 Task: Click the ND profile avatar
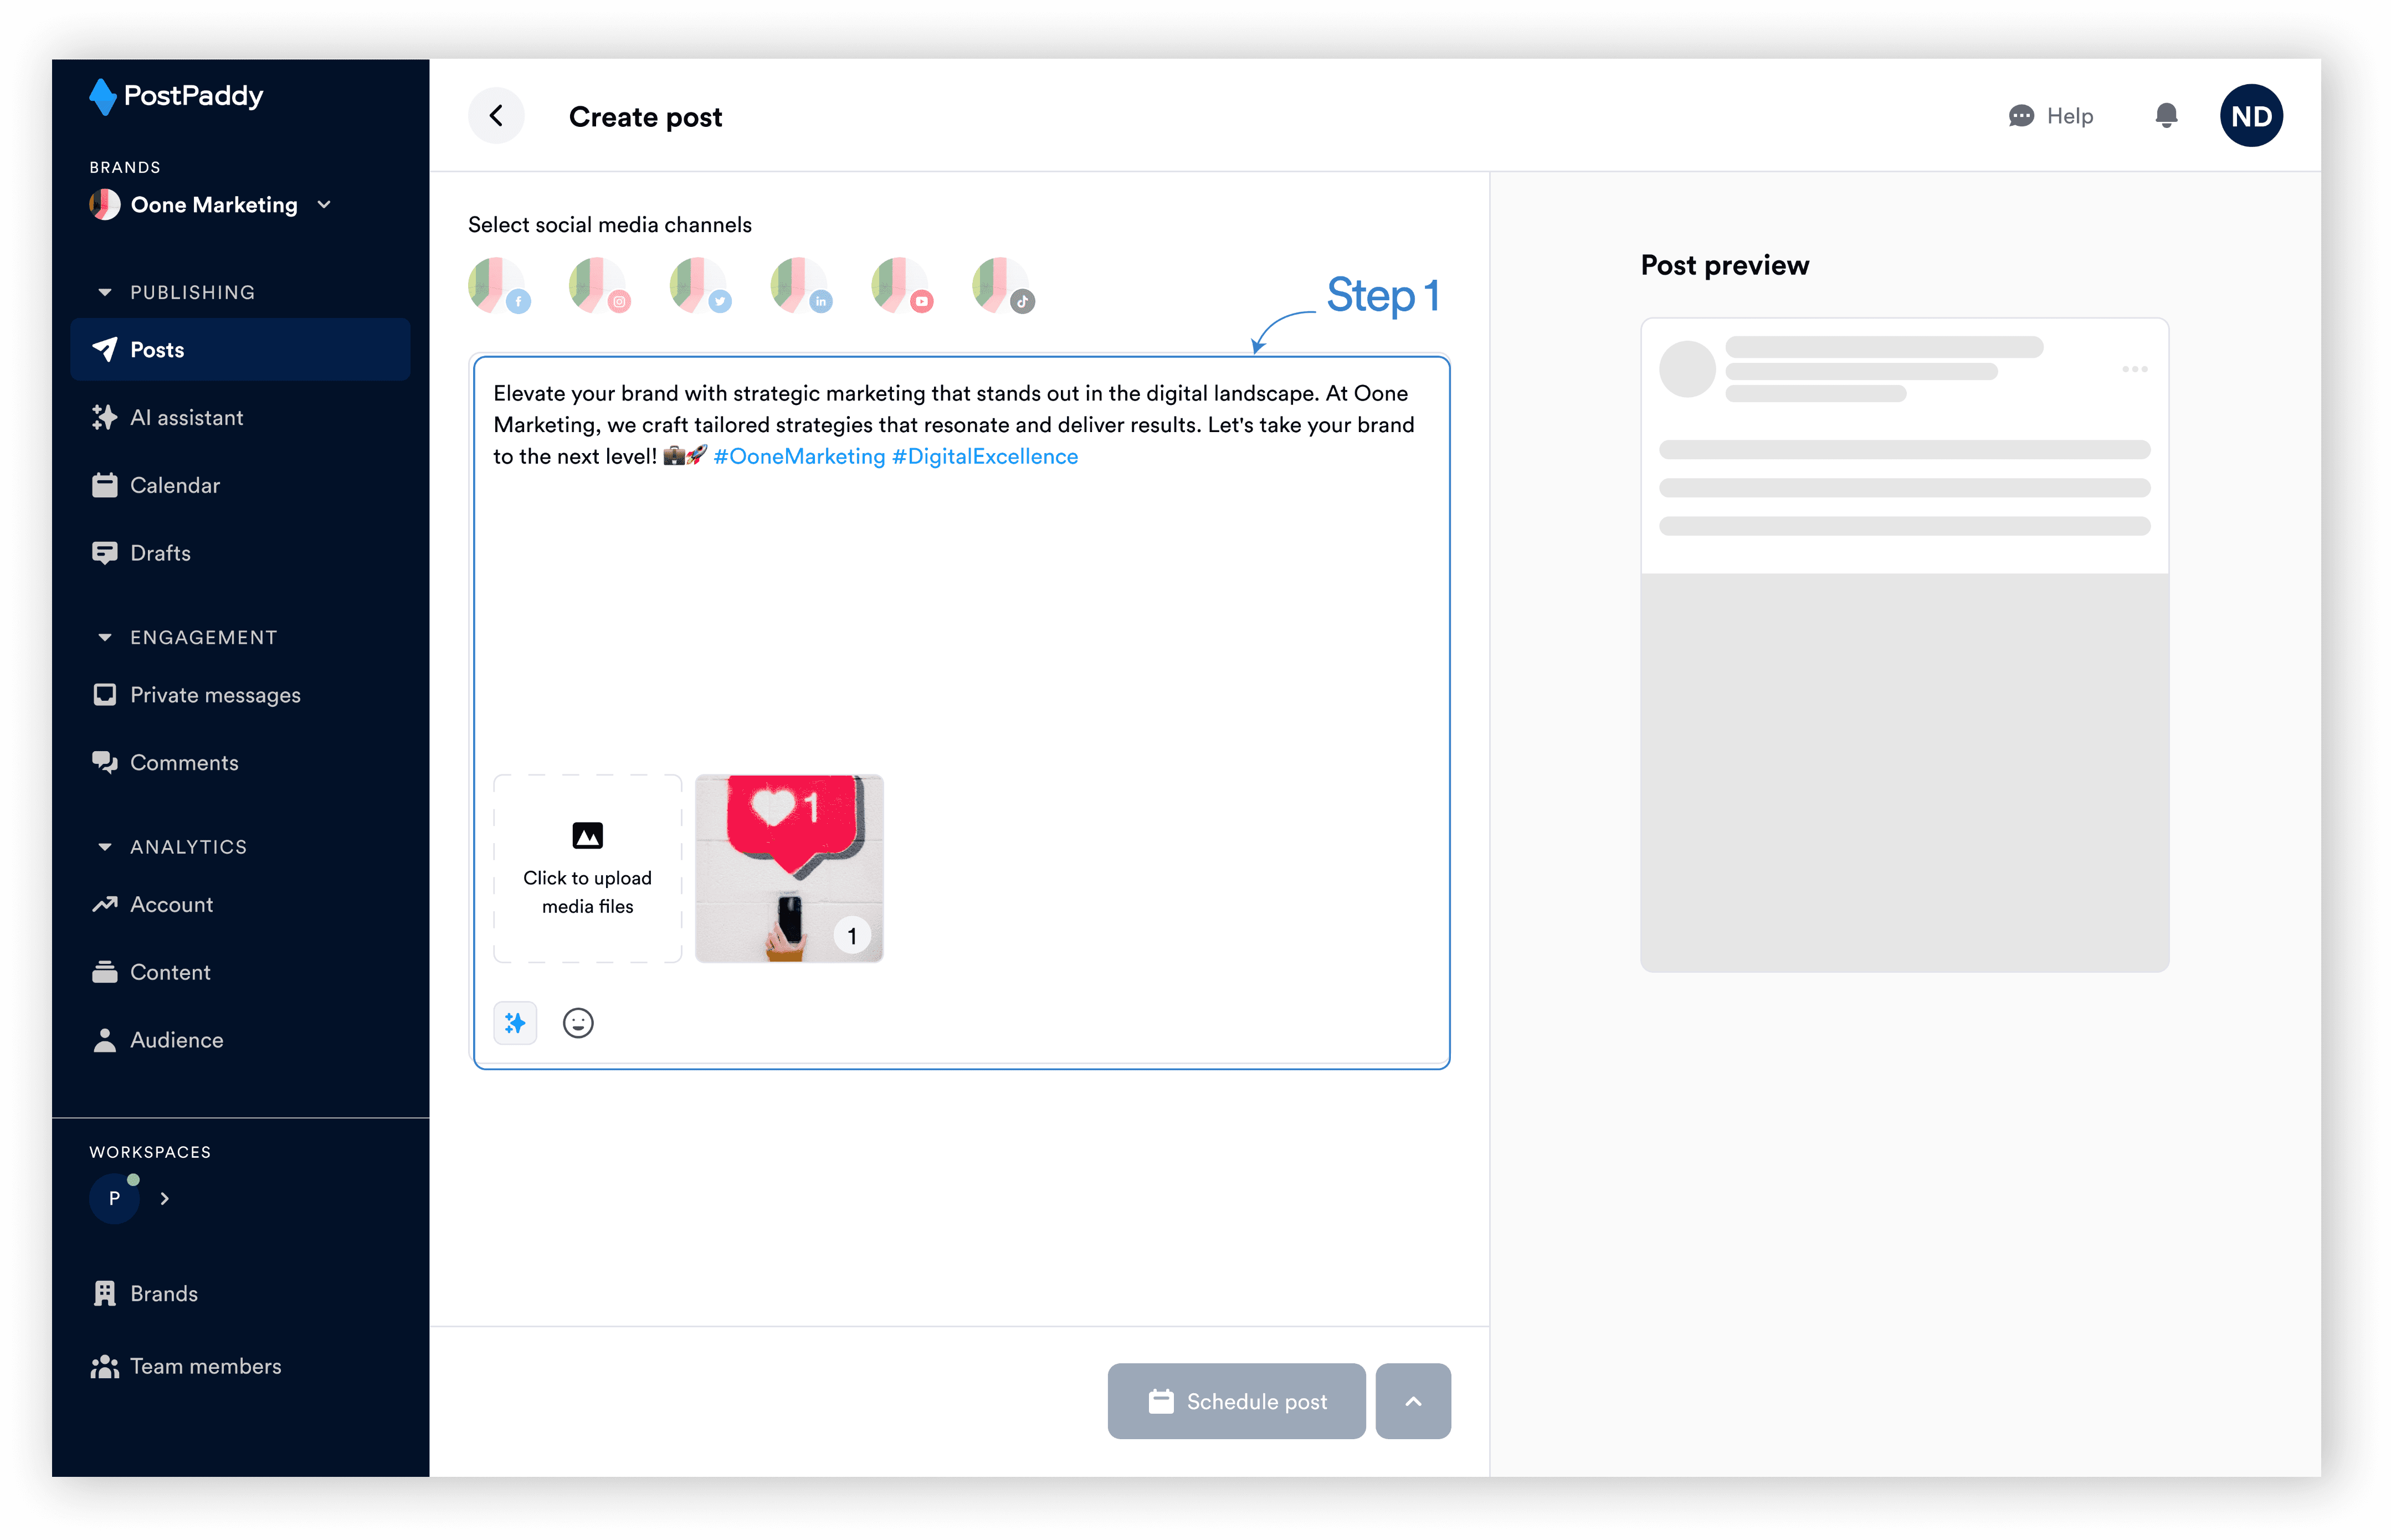2250,116
